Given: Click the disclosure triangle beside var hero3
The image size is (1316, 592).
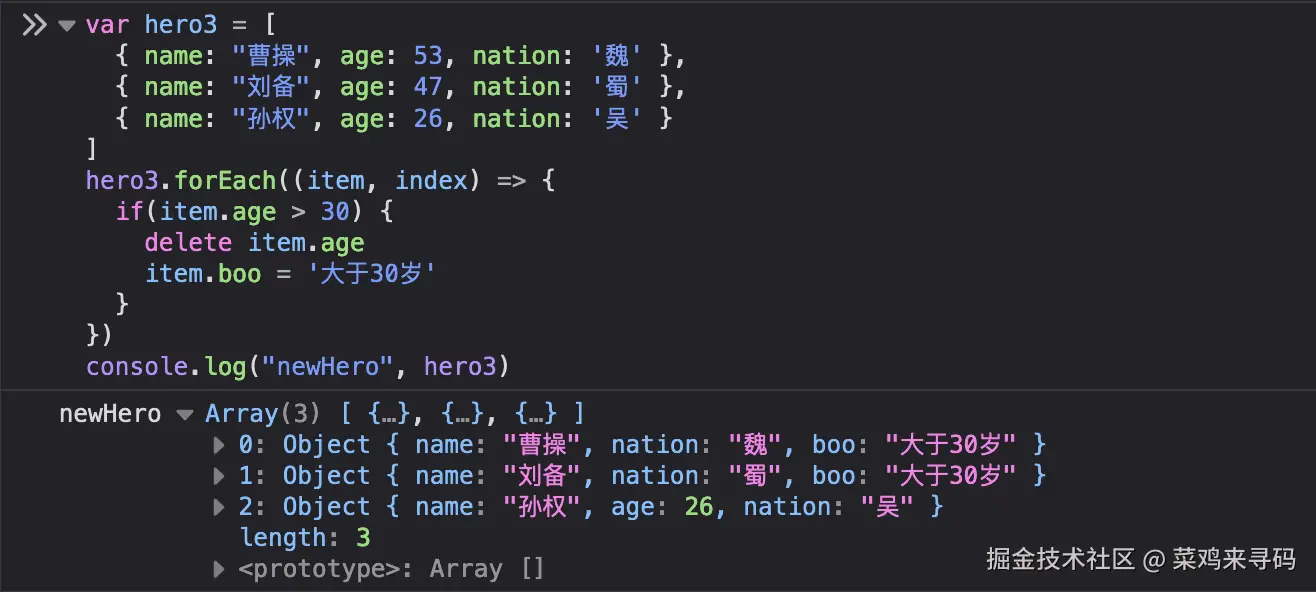Looking at the screenshot, I should (66, 24).
